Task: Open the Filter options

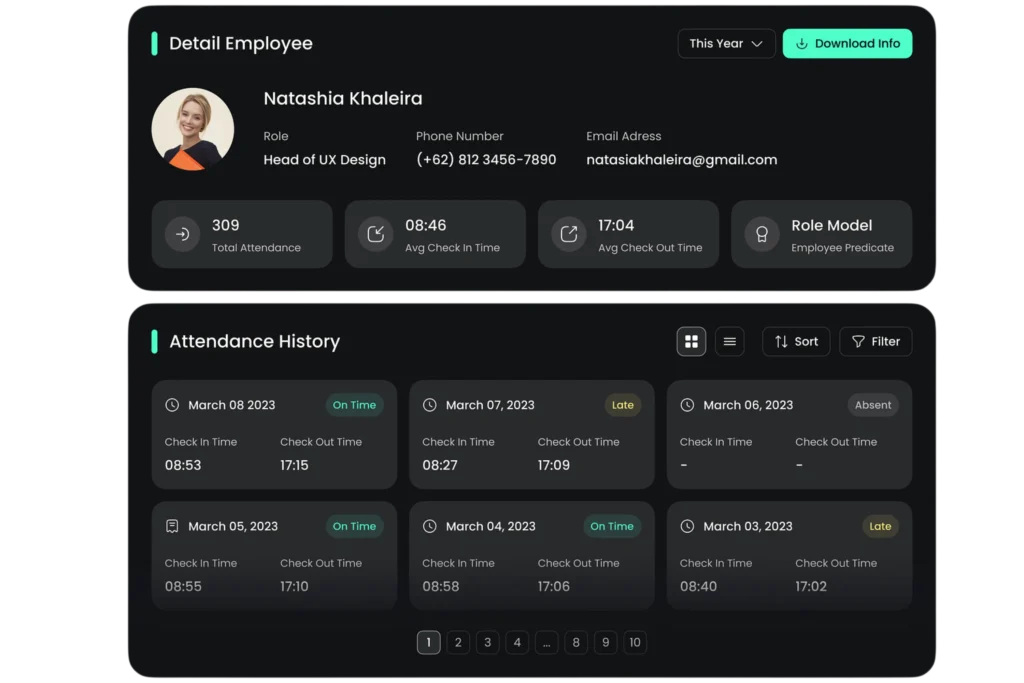Action: click(x=875, y=342)
